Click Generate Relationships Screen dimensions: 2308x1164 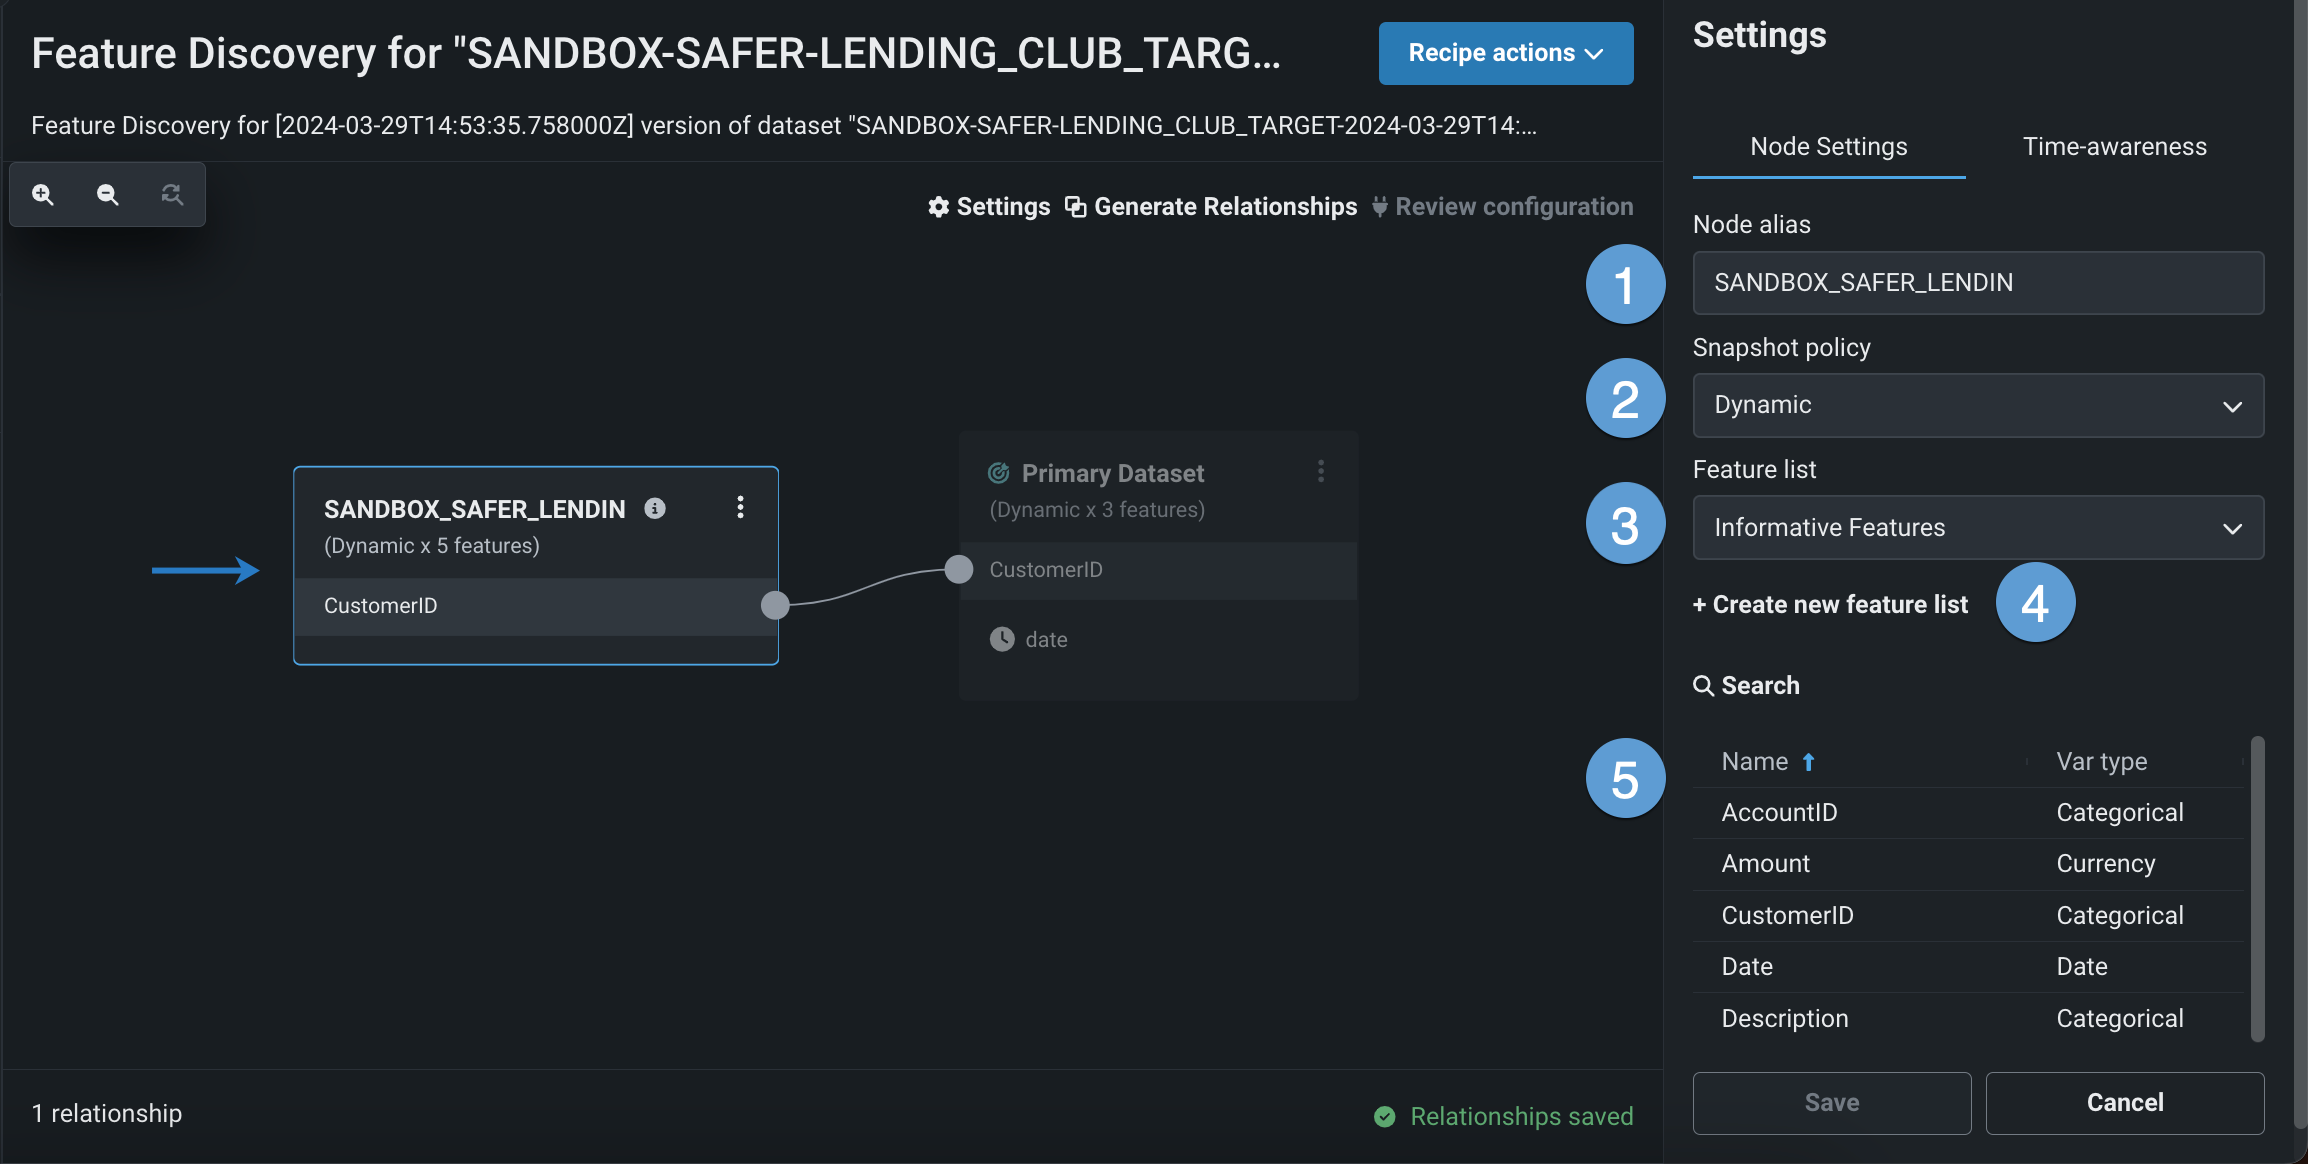pyautogui.click(x=1211, y=207)
